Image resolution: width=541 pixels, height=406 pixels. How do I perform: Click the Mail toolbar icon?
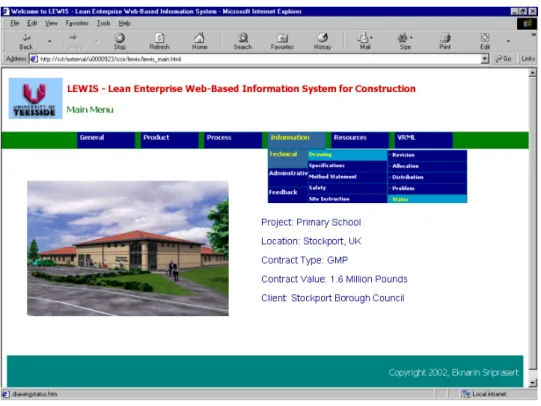(364, 41)
